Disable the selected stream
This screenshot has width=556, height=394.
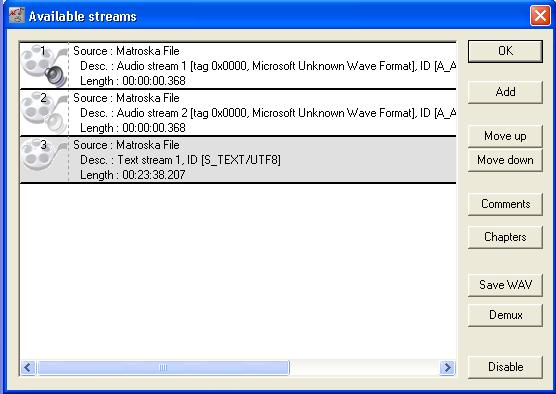[505, 367]
